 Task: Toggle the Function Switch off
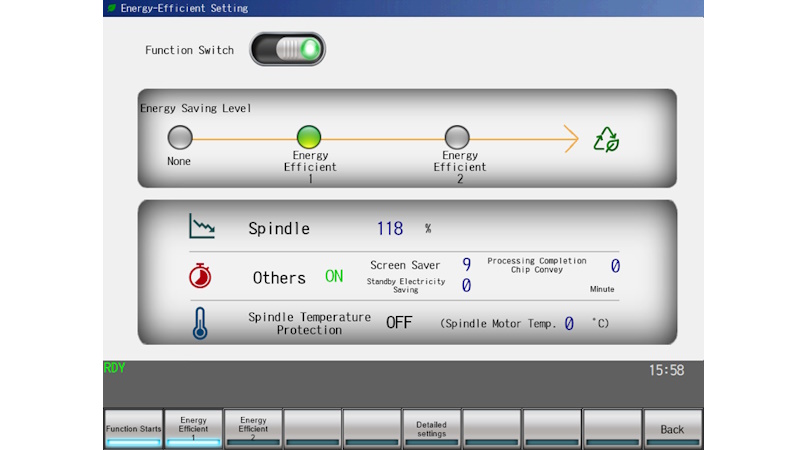click(287, 49)
